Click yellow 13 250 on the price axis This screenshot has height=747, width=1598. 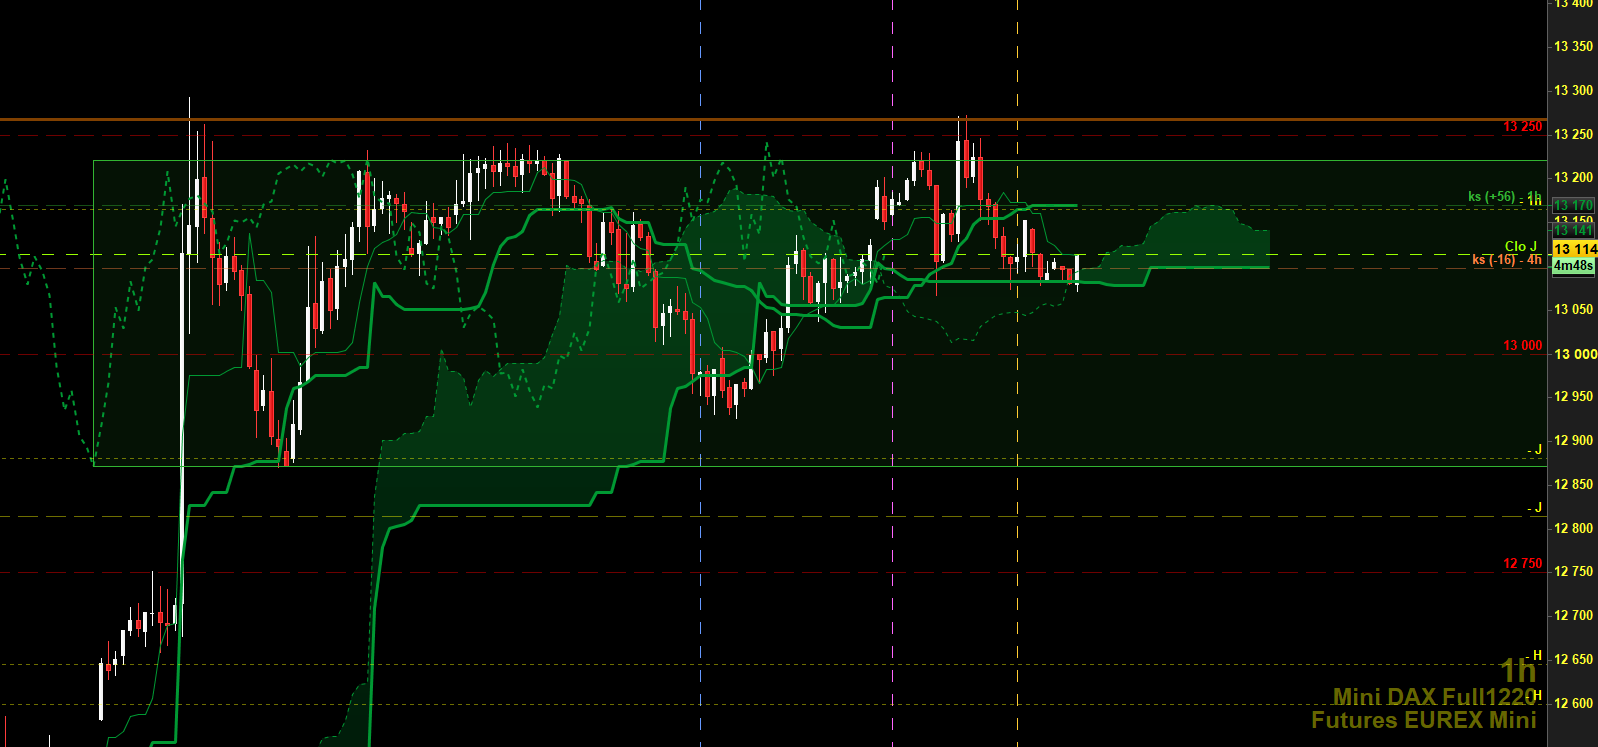[1573, 134]
